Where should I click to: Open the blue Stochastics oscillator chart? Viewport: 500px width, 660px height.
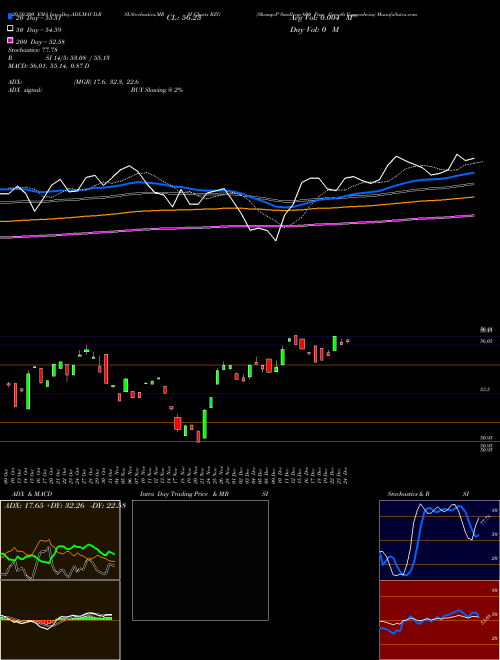coord(439,540)
